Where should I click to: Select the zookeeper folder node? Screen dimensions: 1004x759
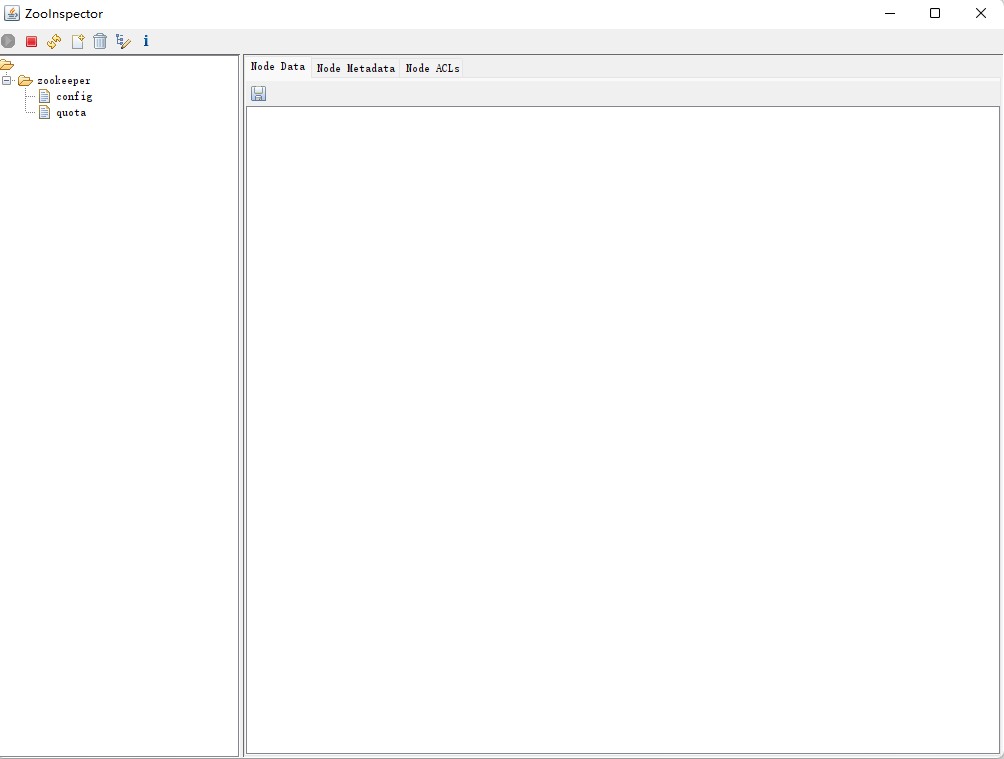pos(62,81)
